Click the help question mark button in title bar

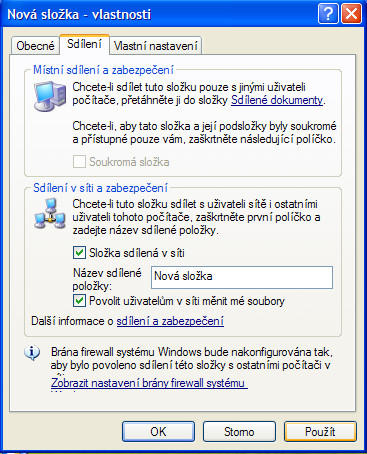(328, 14)
